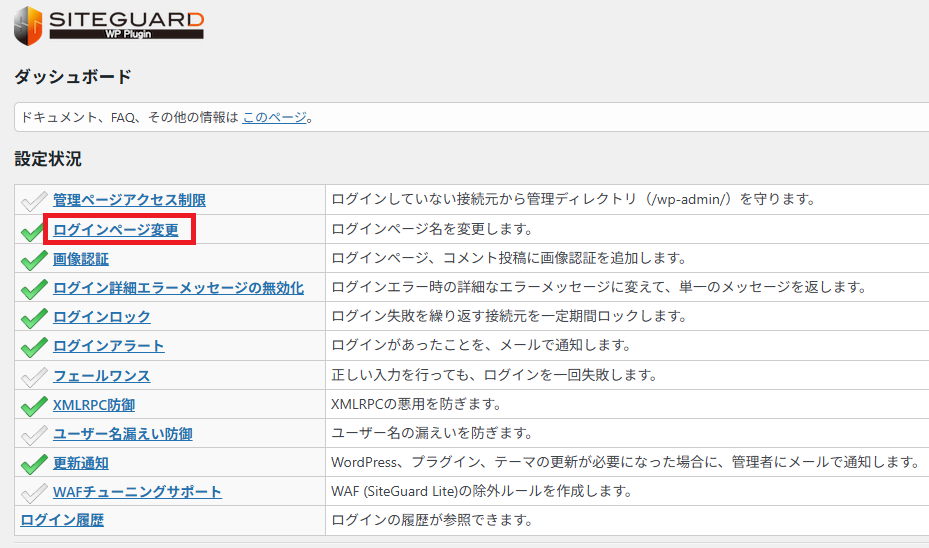
Task: Go to 画像認証 settings
Action: point(80,259)
